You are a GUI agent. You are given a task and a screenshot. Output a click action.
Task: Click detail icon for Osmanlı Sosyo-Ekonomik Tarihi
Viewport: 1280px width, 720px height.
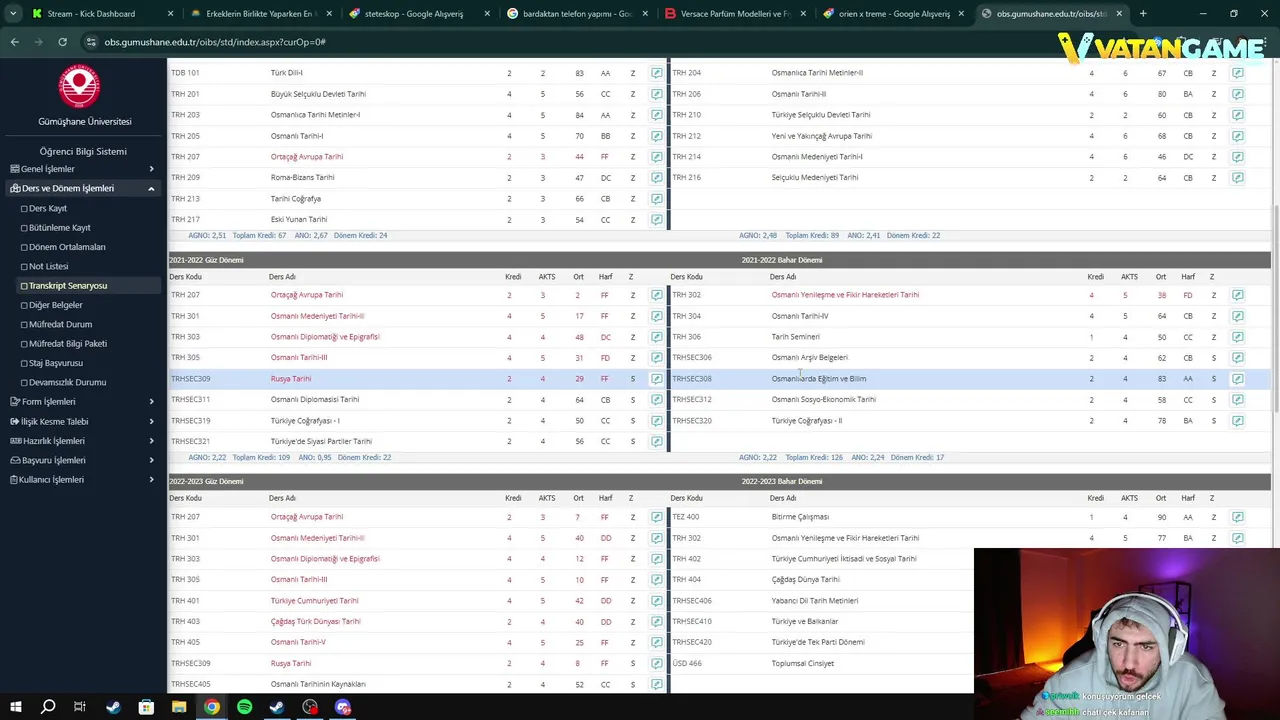[1237, 400]
